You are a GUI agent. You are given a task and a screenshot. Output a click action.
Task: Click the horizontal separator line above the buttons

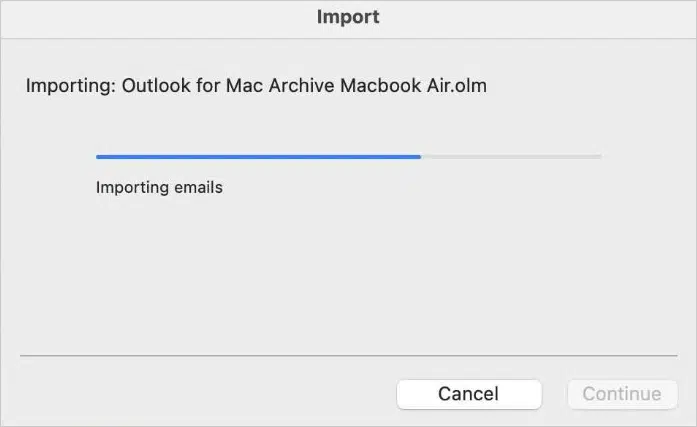(x=348, y=355)
